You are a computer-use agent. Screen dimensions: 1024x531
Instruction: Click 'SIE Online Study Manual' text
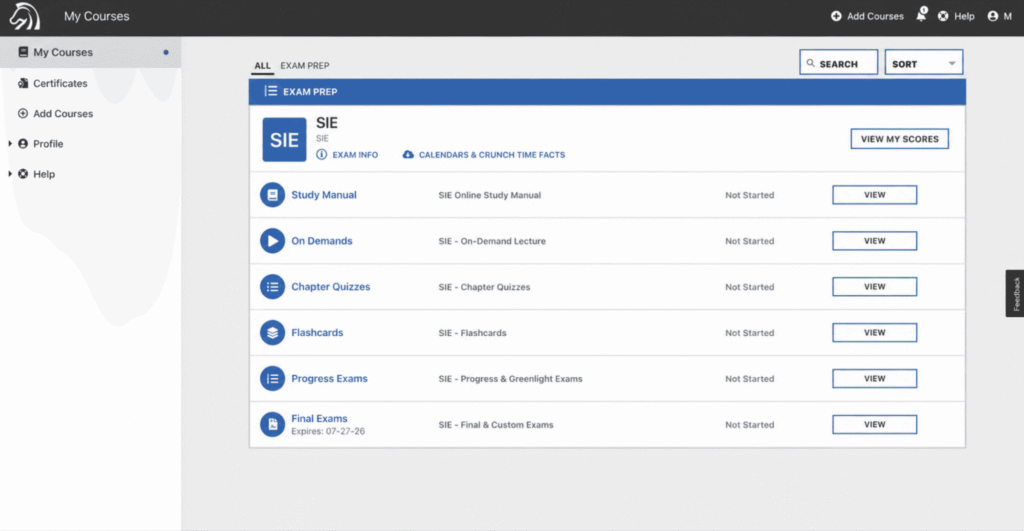coord(490,195)
